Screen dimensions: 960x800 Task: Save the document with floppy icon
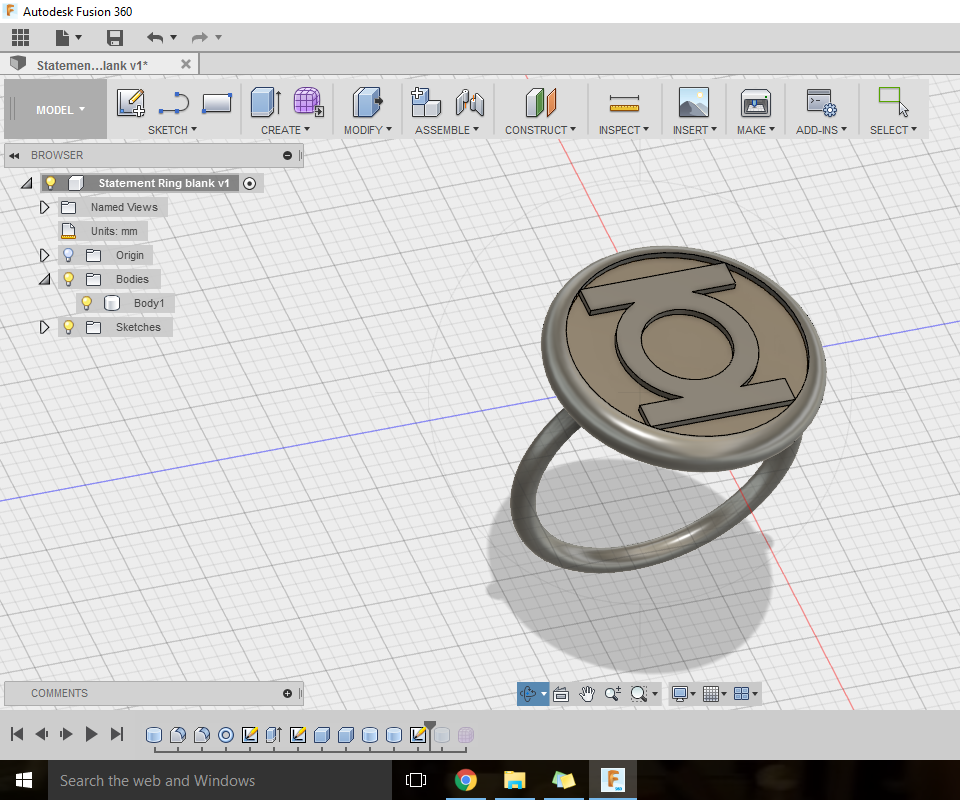point(114,38)
